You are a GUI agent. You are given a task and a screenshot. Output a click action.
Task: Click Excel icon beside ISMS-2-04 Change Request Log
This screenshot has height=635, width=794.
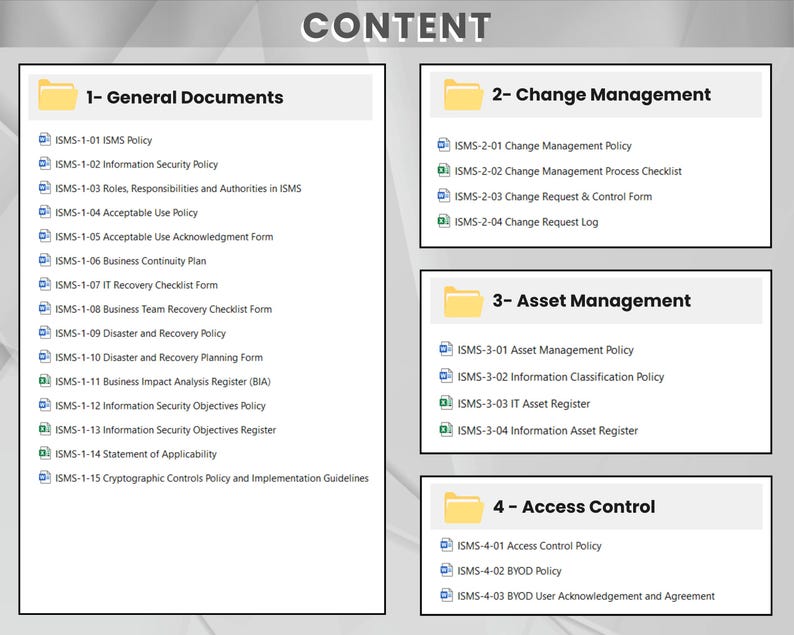(x=444, y=221)
